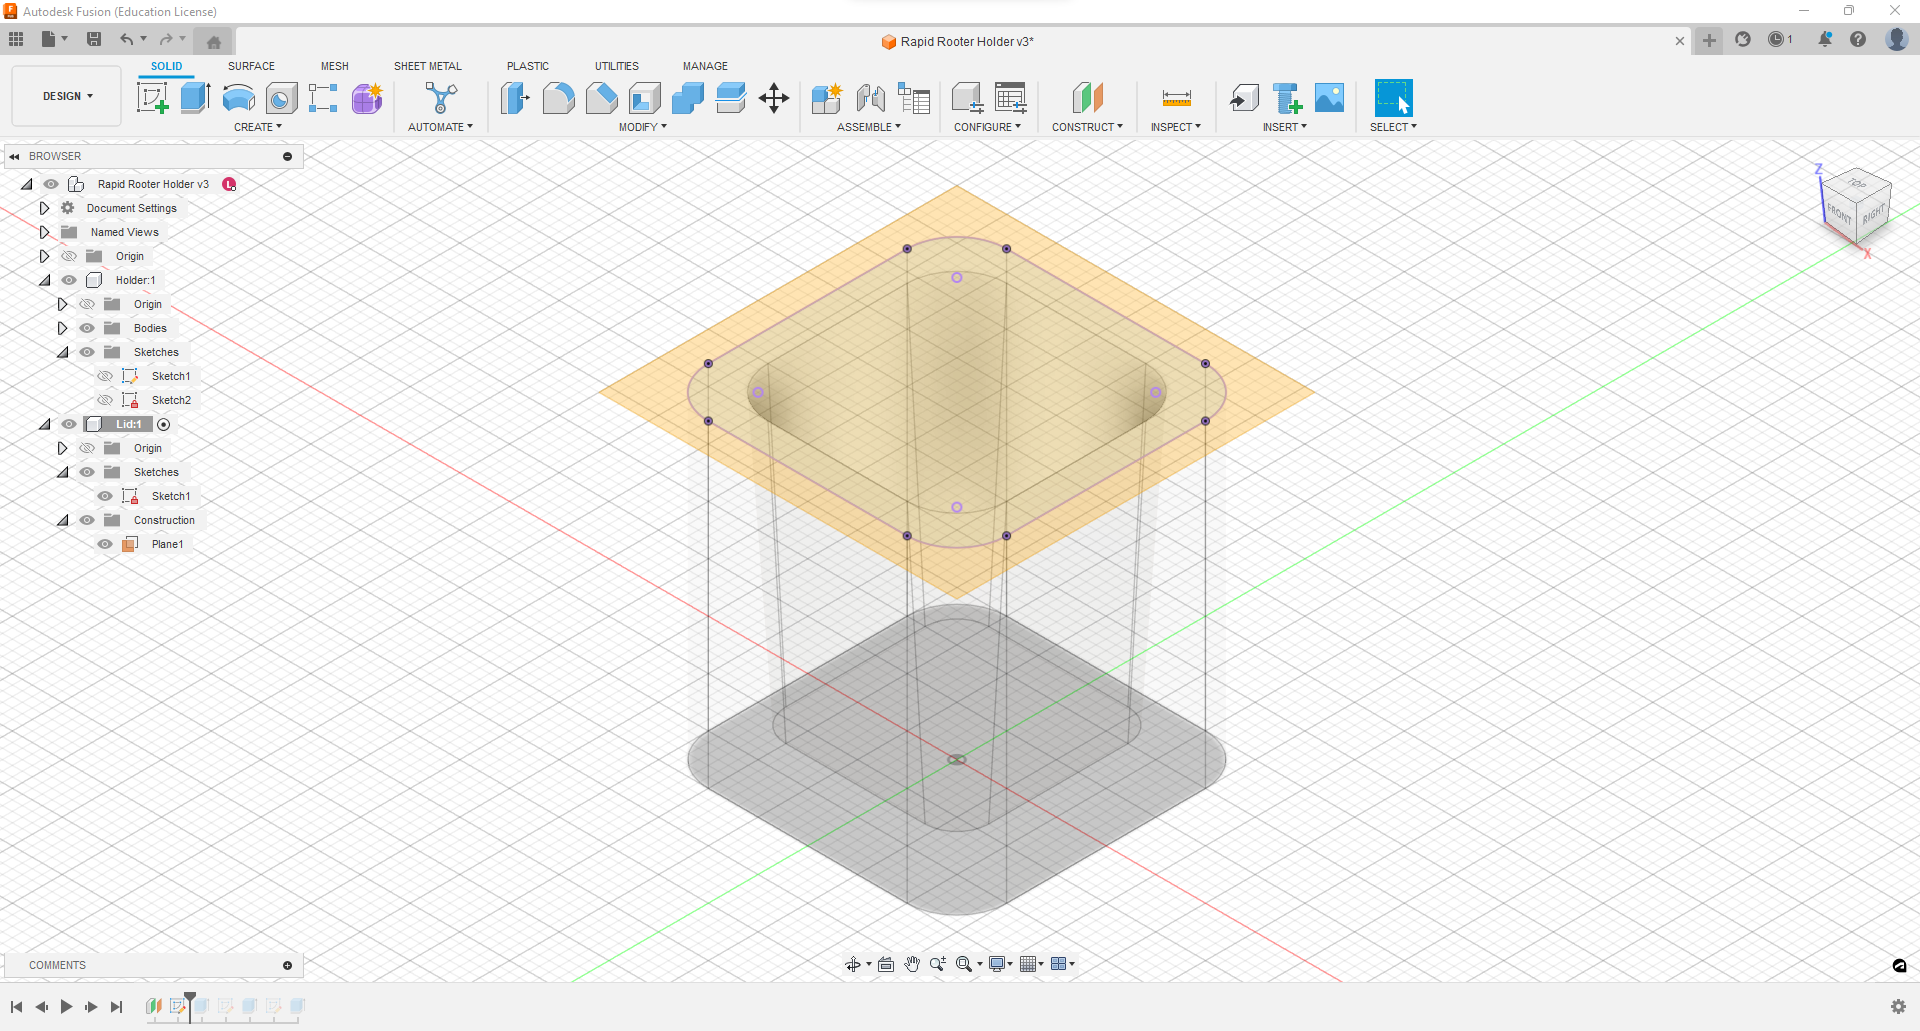Jump to the timeline beginning
The width and height of the screenshot is (1920, 1031).
coord(16,1007)
